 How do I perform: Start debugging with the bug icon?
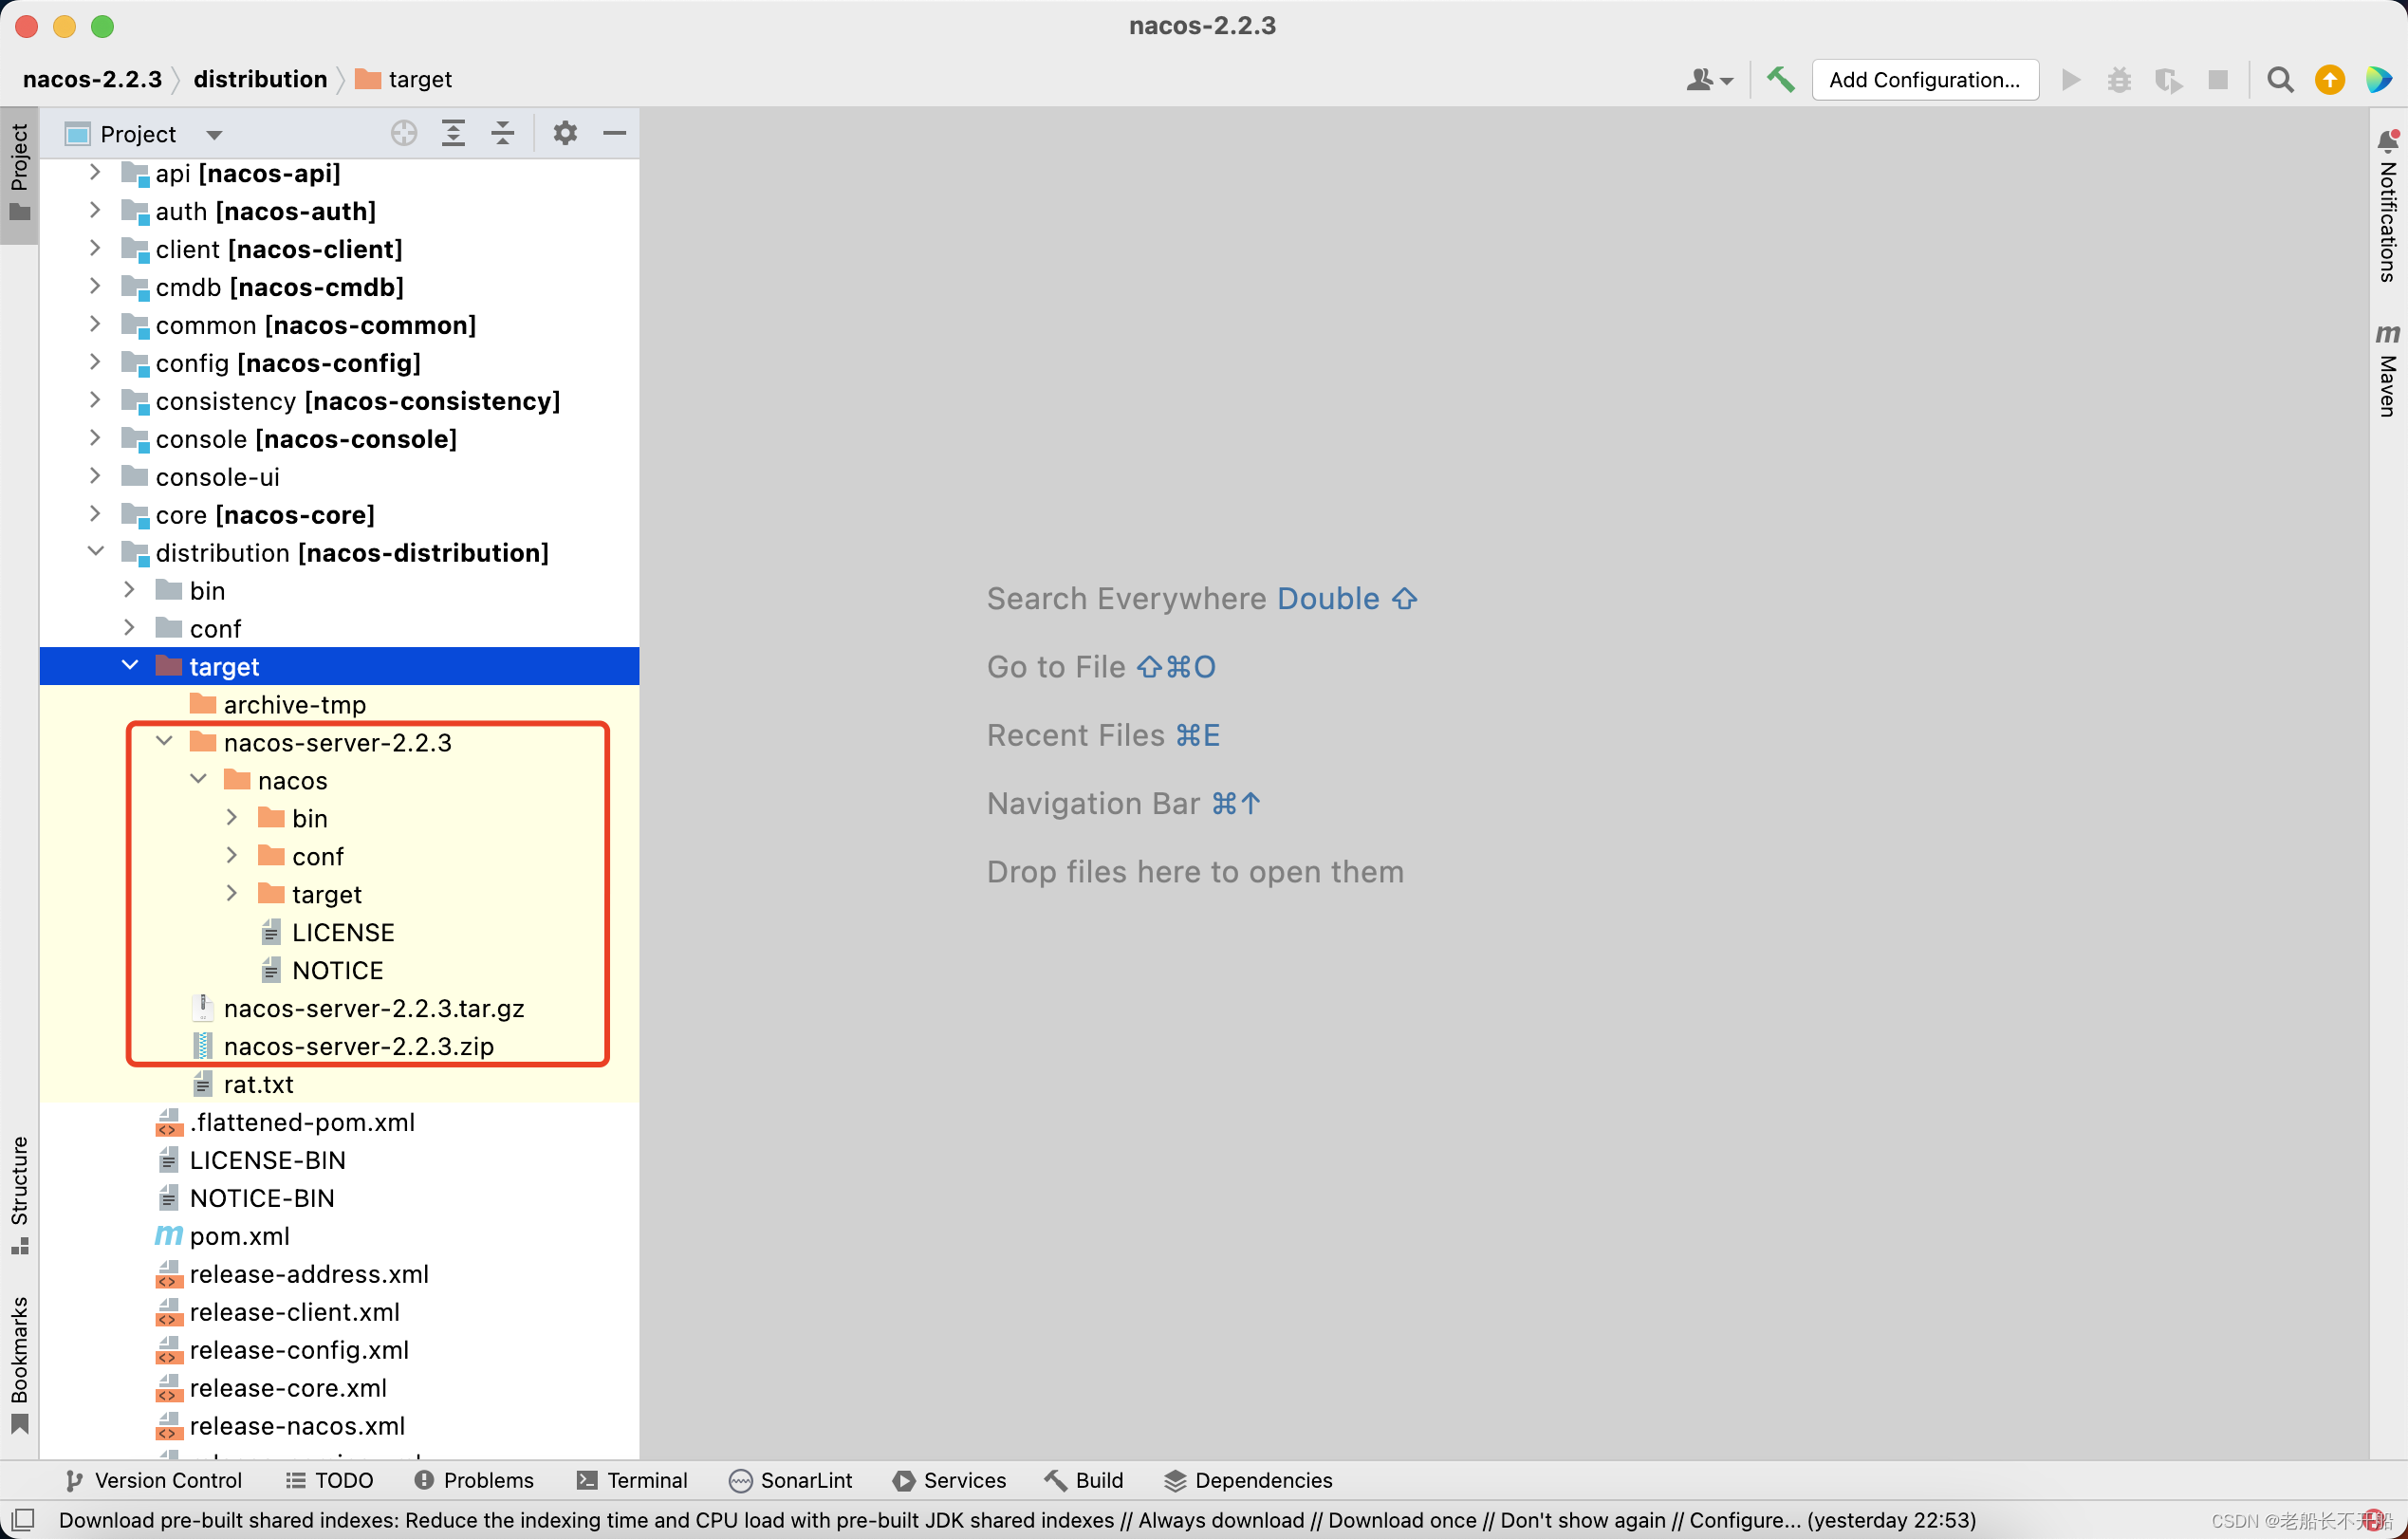pos(2119,80)
